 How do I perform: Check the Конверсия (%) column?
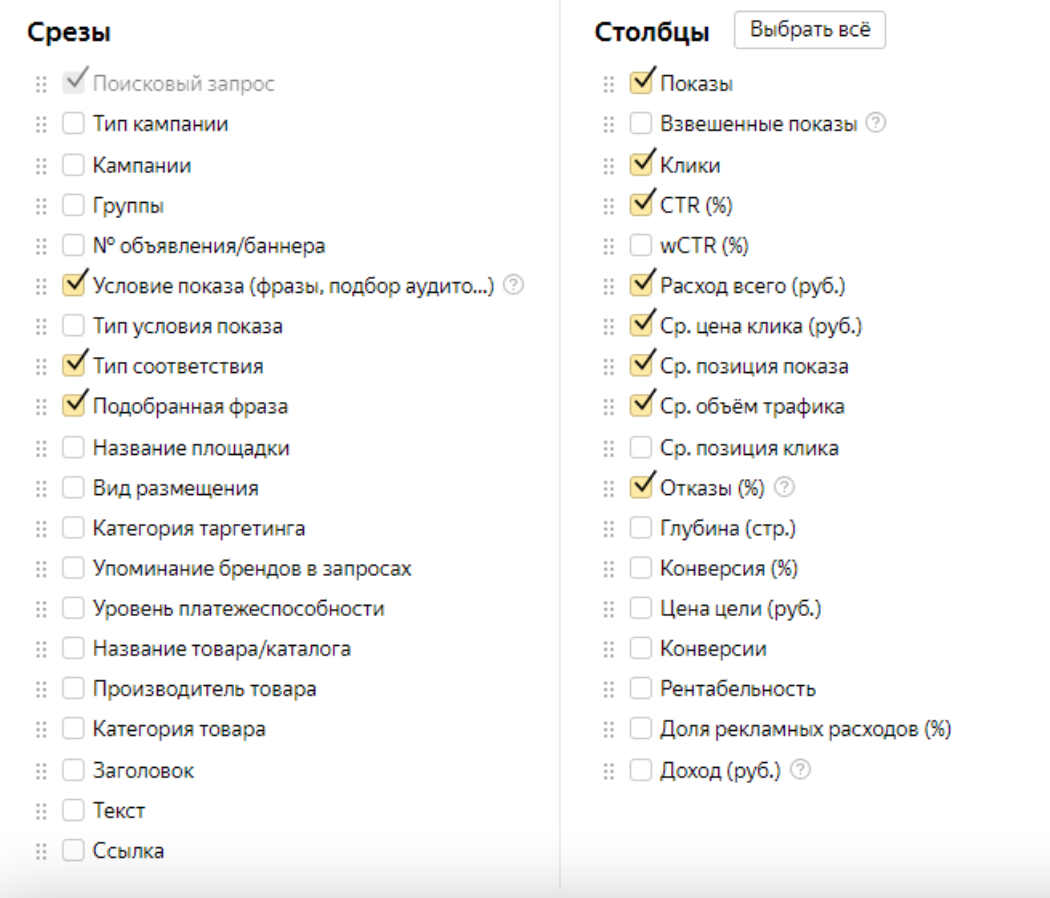641,568
